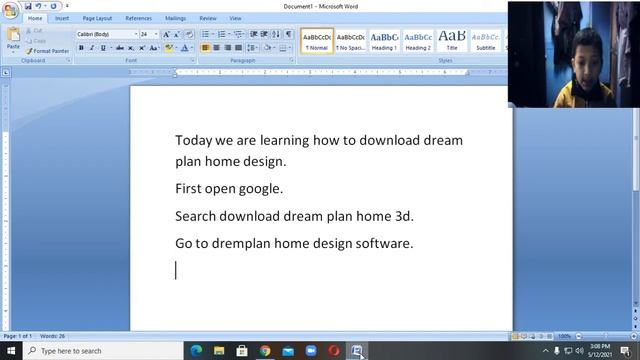
Task: Apply the Normal style
Action: (x=317, y=41)
